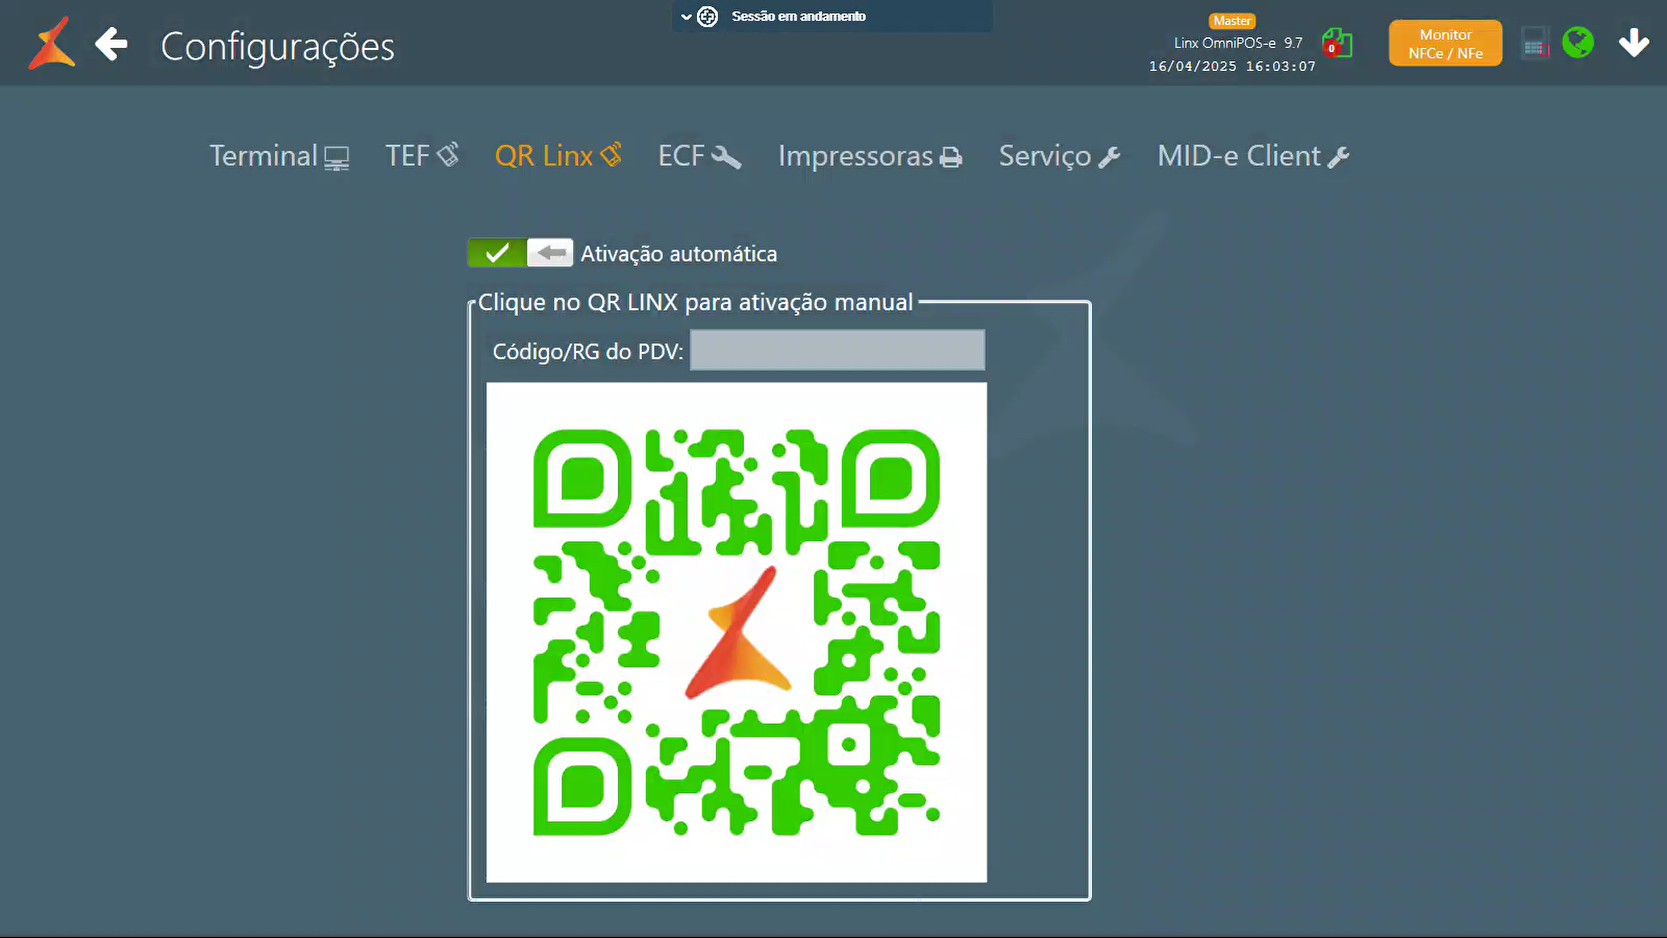
Task: Open the ECF settings tab
Action: click(x=699, y=156)
